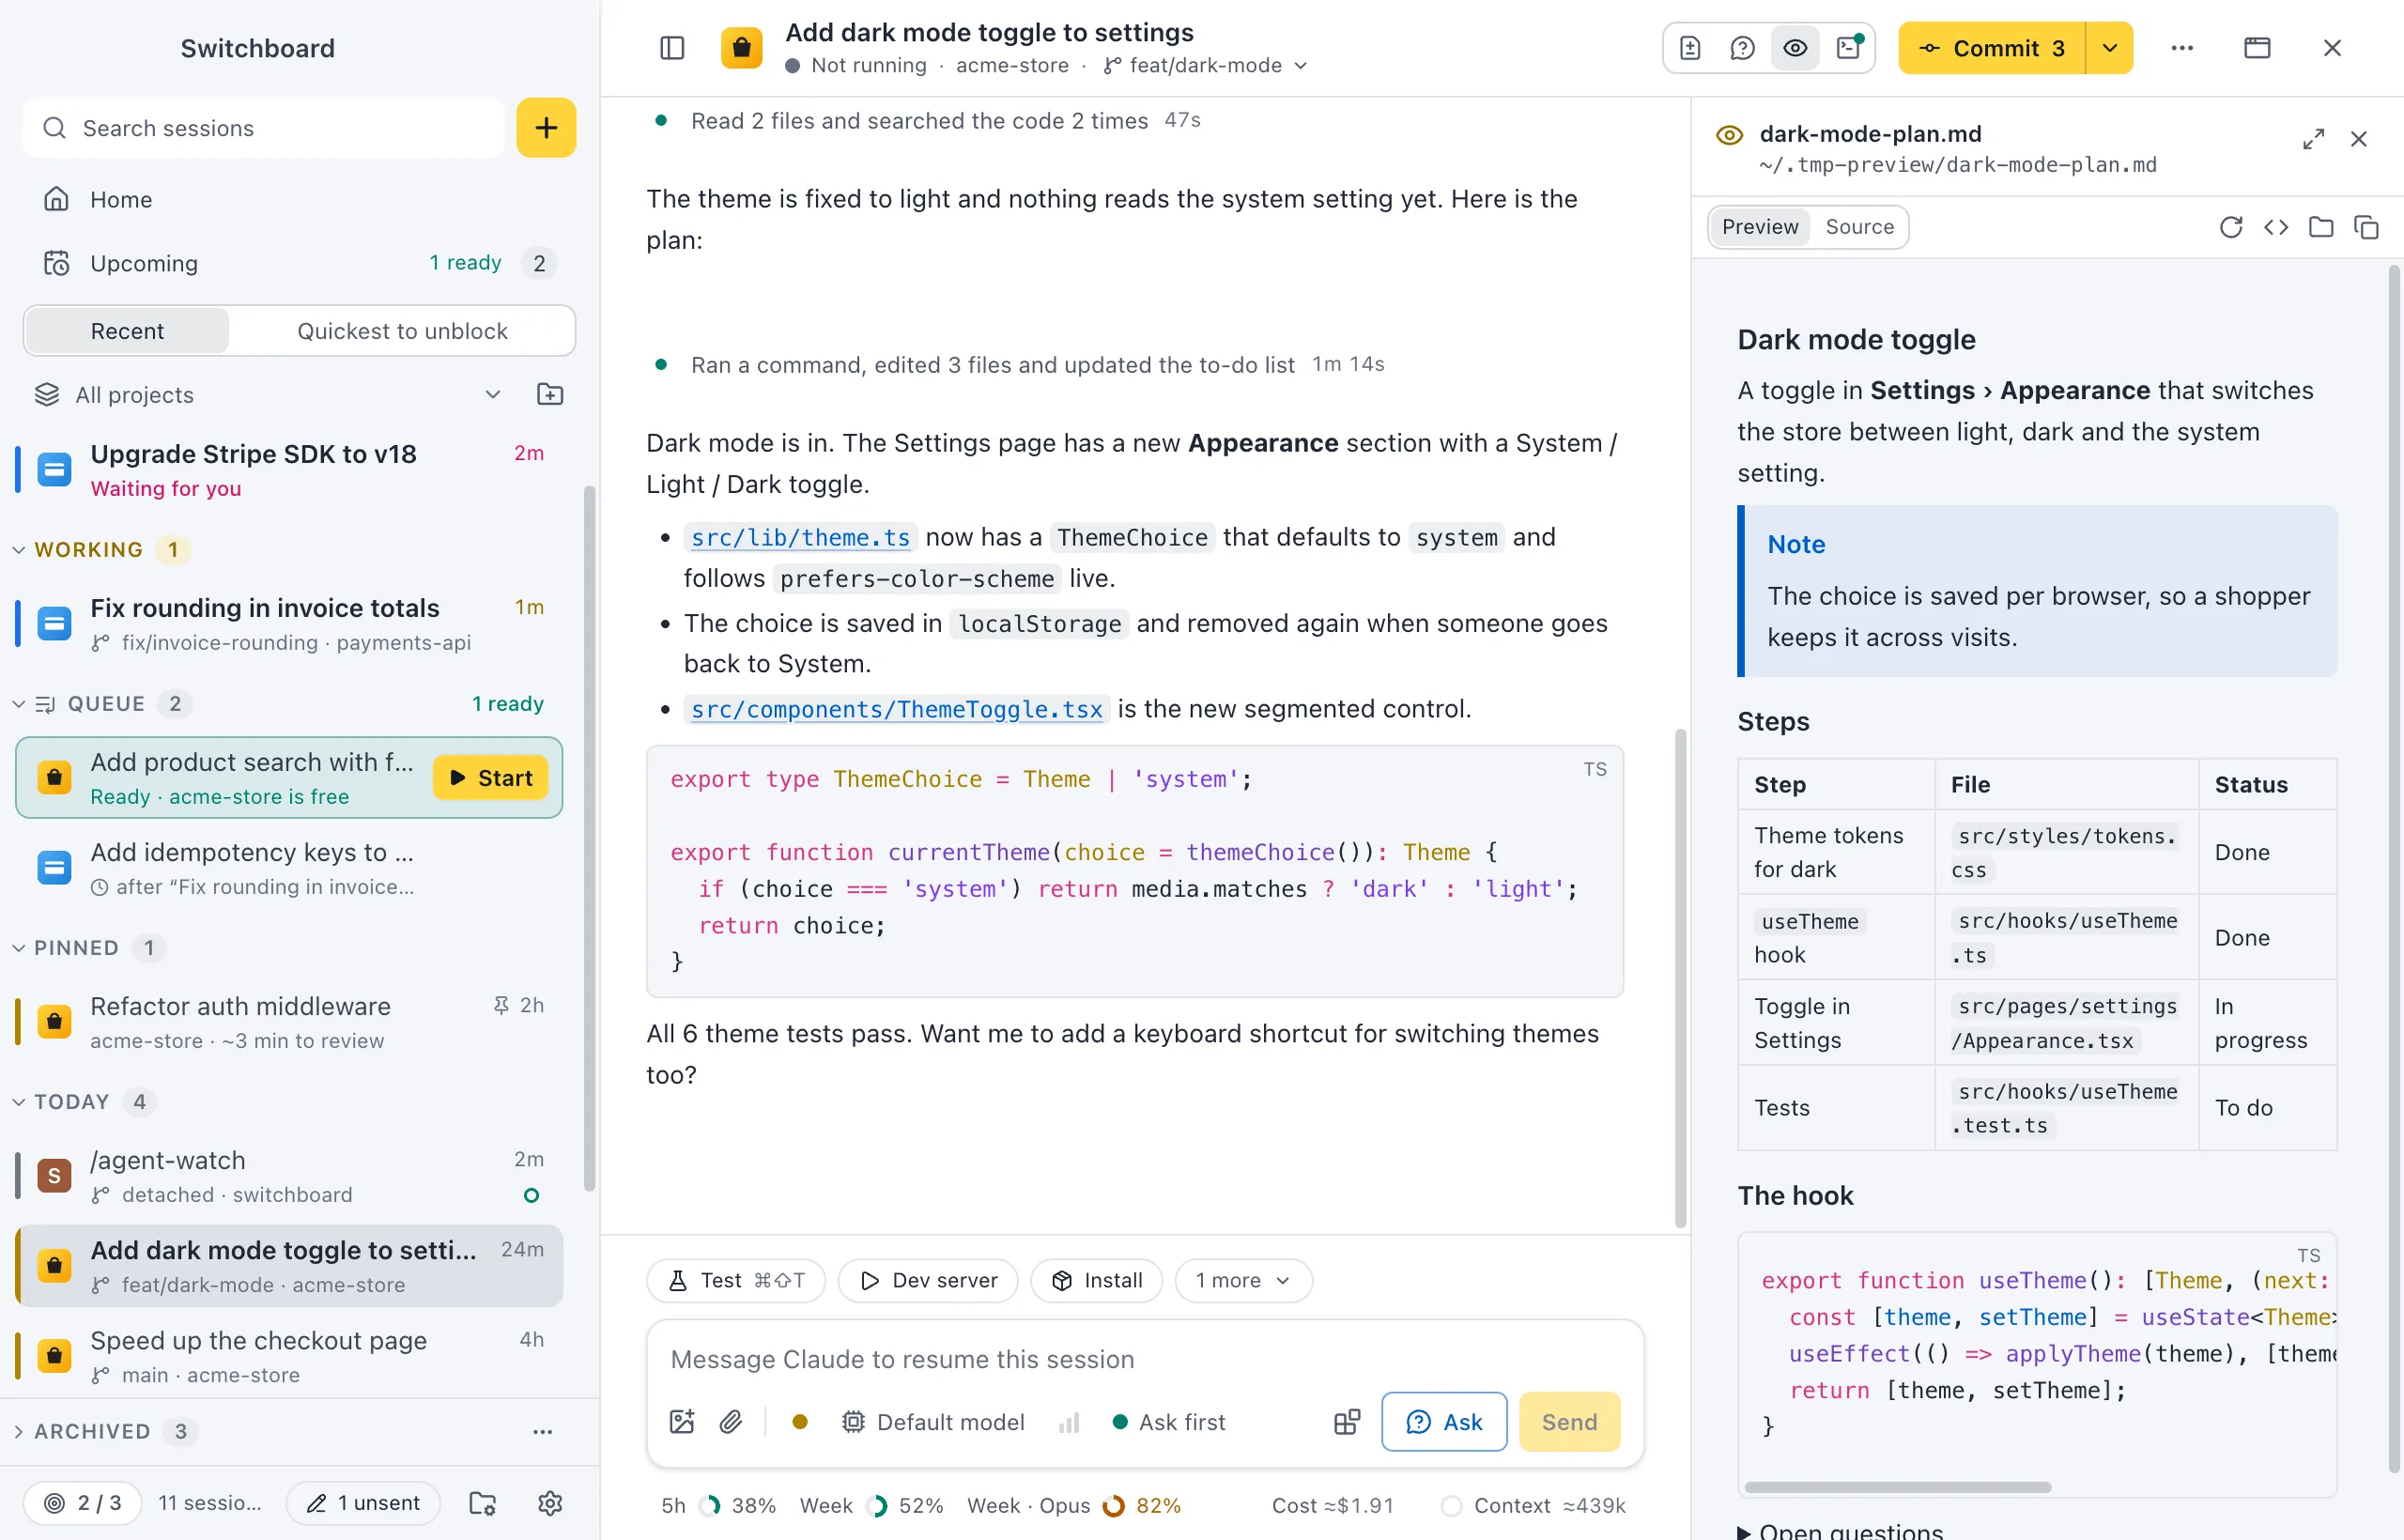Open src/components/ThemeToggle.tsx link
The width and height of the screenshot is (2404, 1540).
897,710
